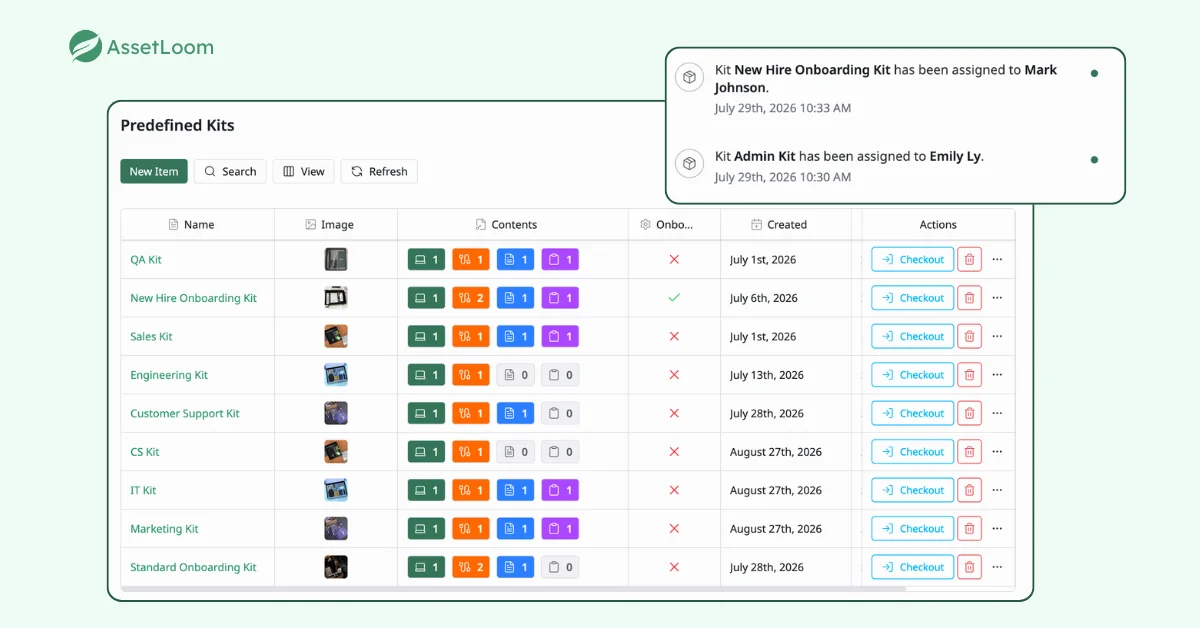Delete the IT Kit via trash icon
The image size is (1200, 628).
pyautogui.click(x=969, y=491)
